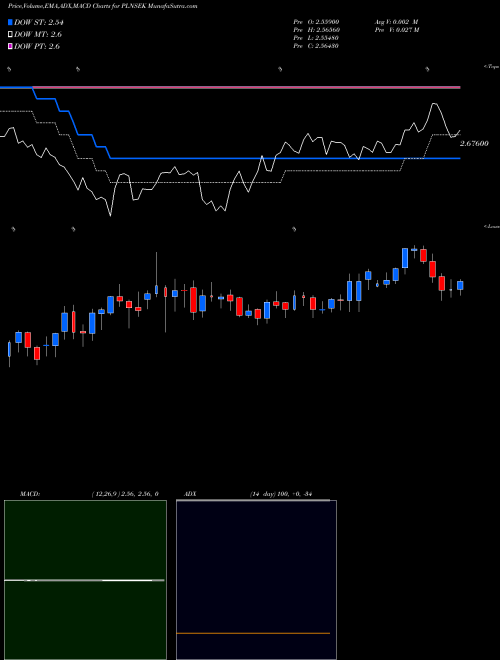The image size is (500, 660).
Task: Click the magenta DOW PT legend swatch
Action: tap(10, 46)
